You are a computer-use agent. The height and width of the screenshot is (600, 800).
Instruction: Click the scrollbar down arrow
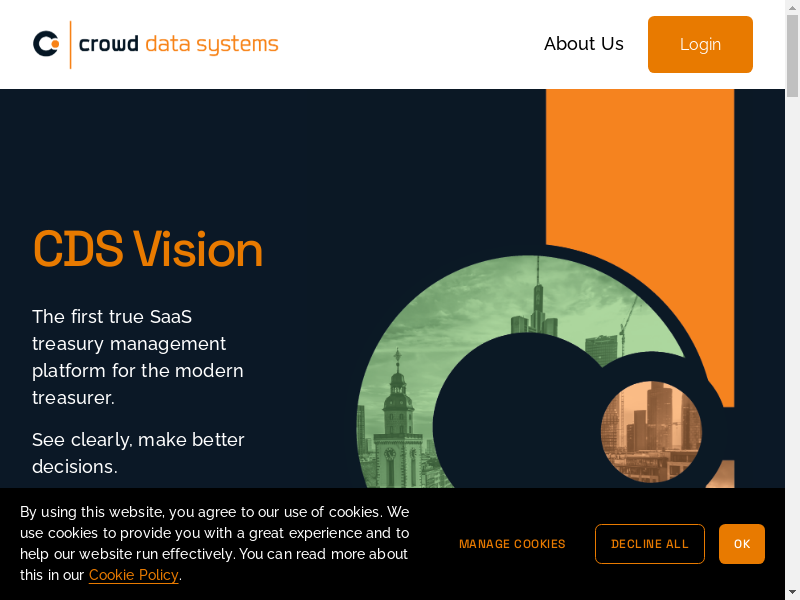coord(792,593)
